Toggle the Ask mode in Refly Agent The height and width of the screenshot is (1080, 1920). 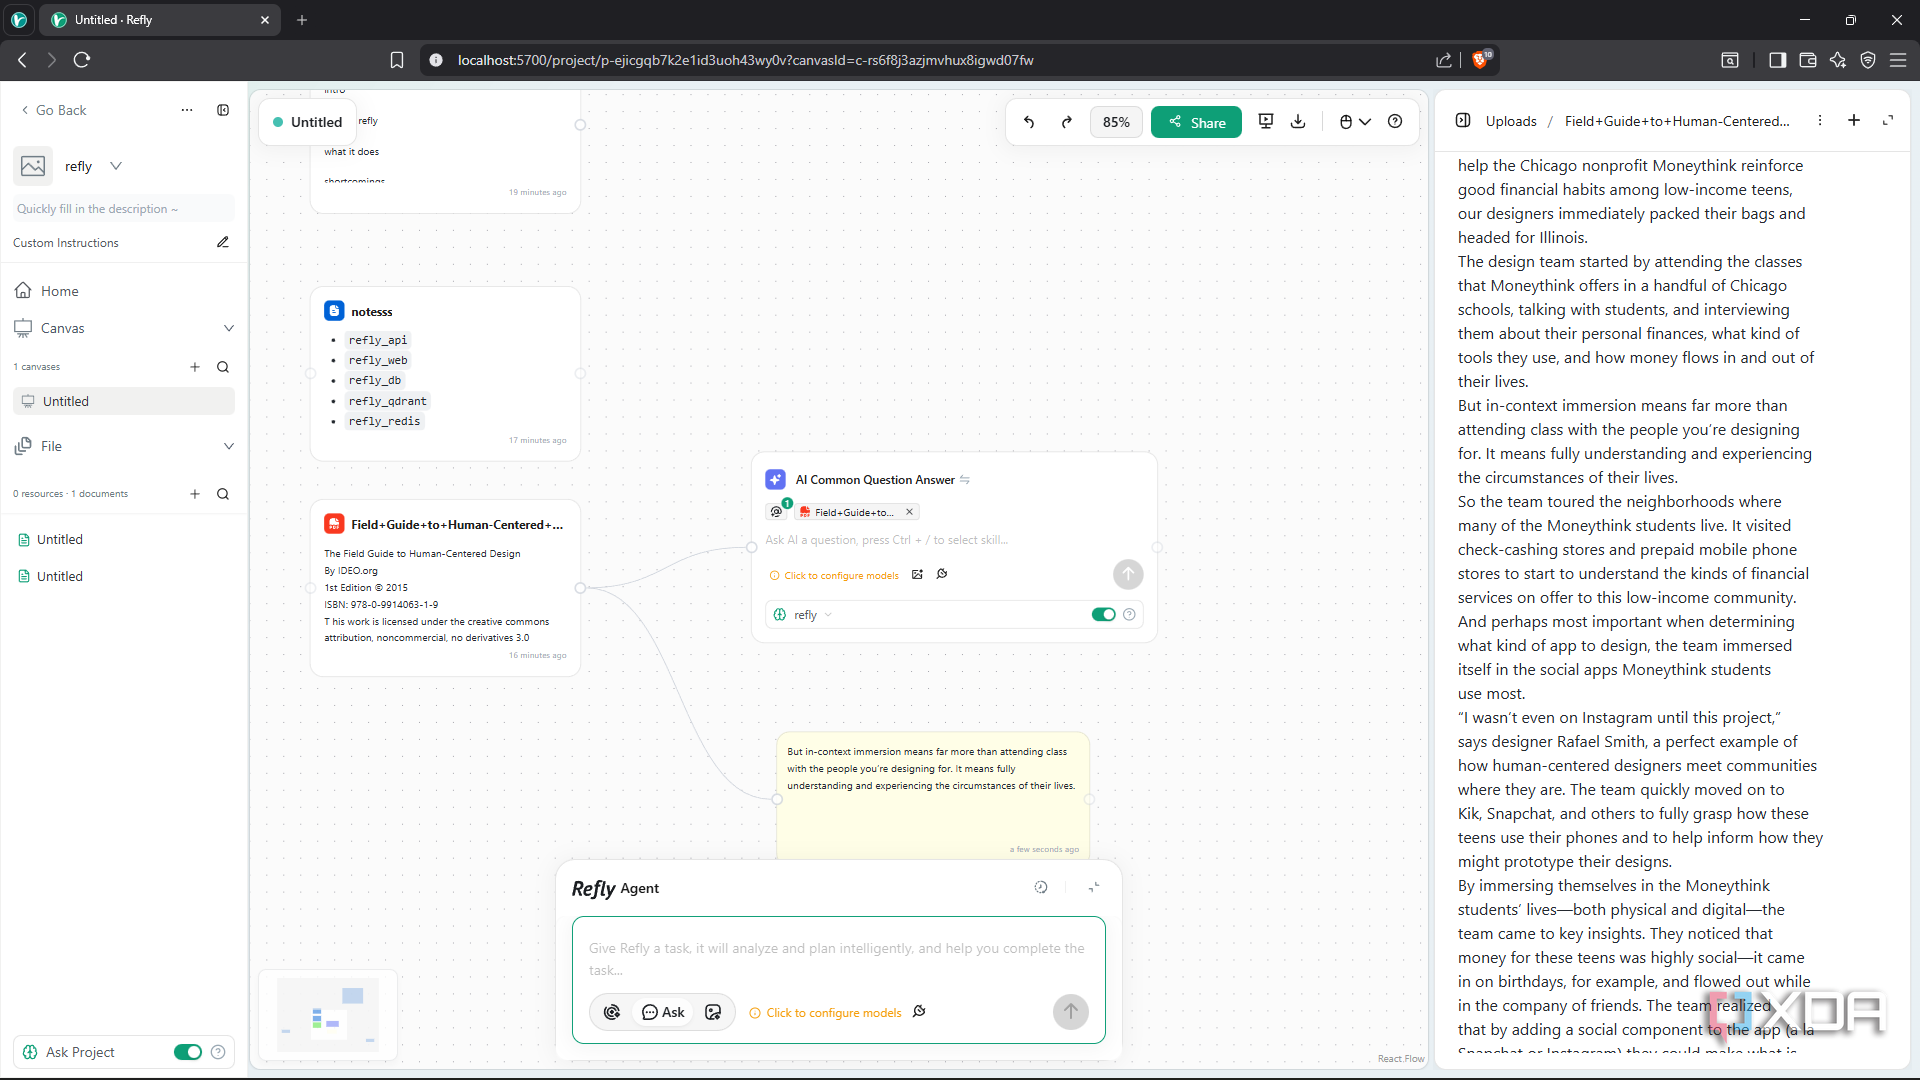(664, 1012)
